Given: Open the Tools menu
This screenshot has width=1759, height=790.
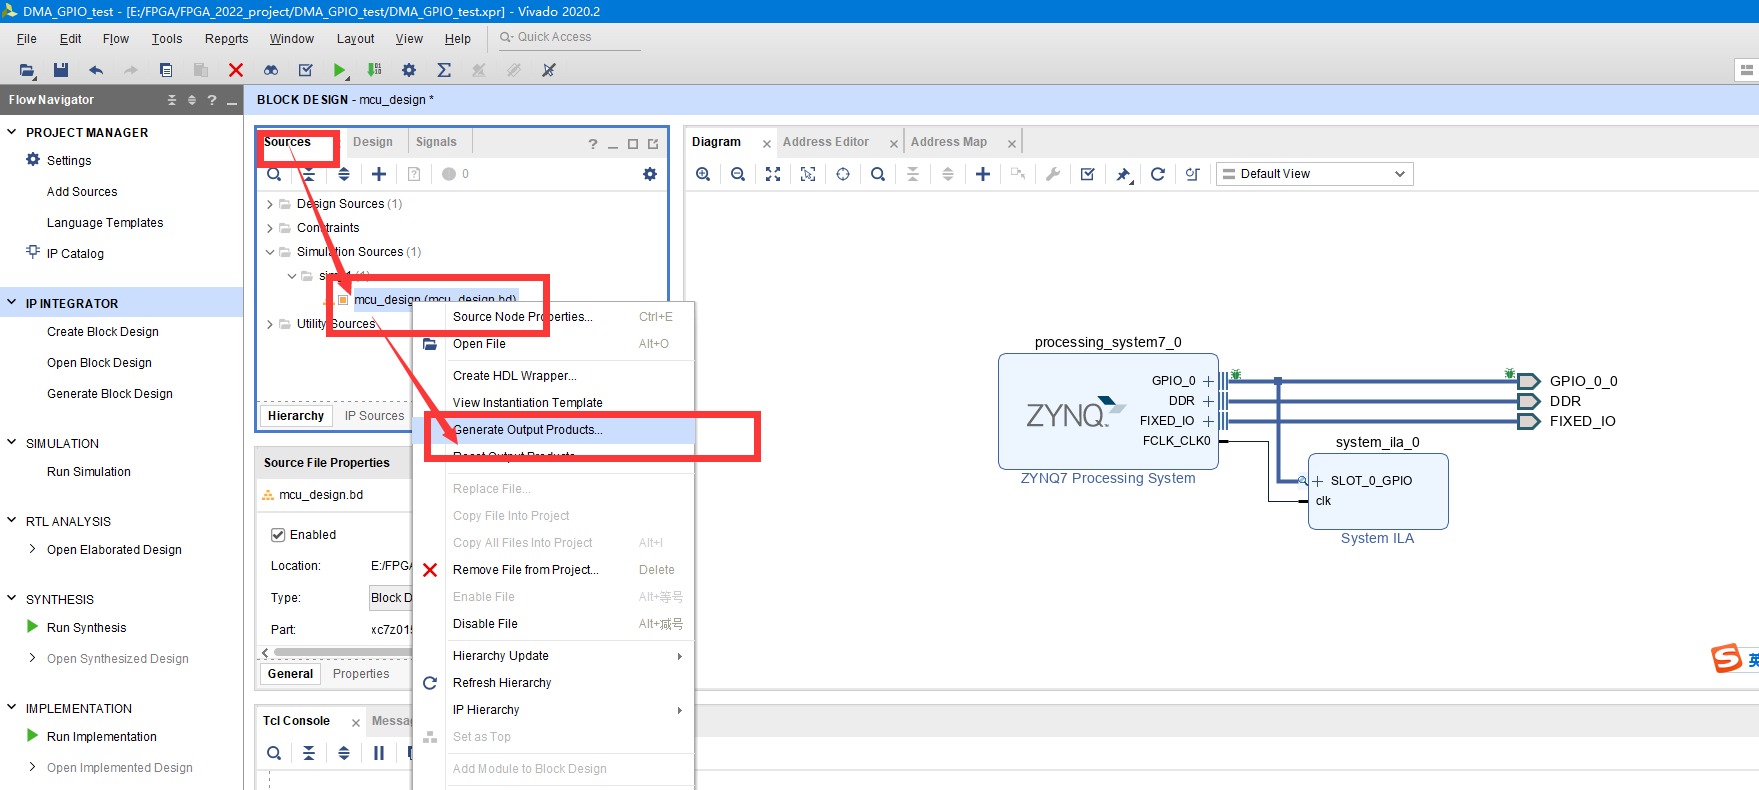Looking at the screenshot, I should (x=167, y=39).
